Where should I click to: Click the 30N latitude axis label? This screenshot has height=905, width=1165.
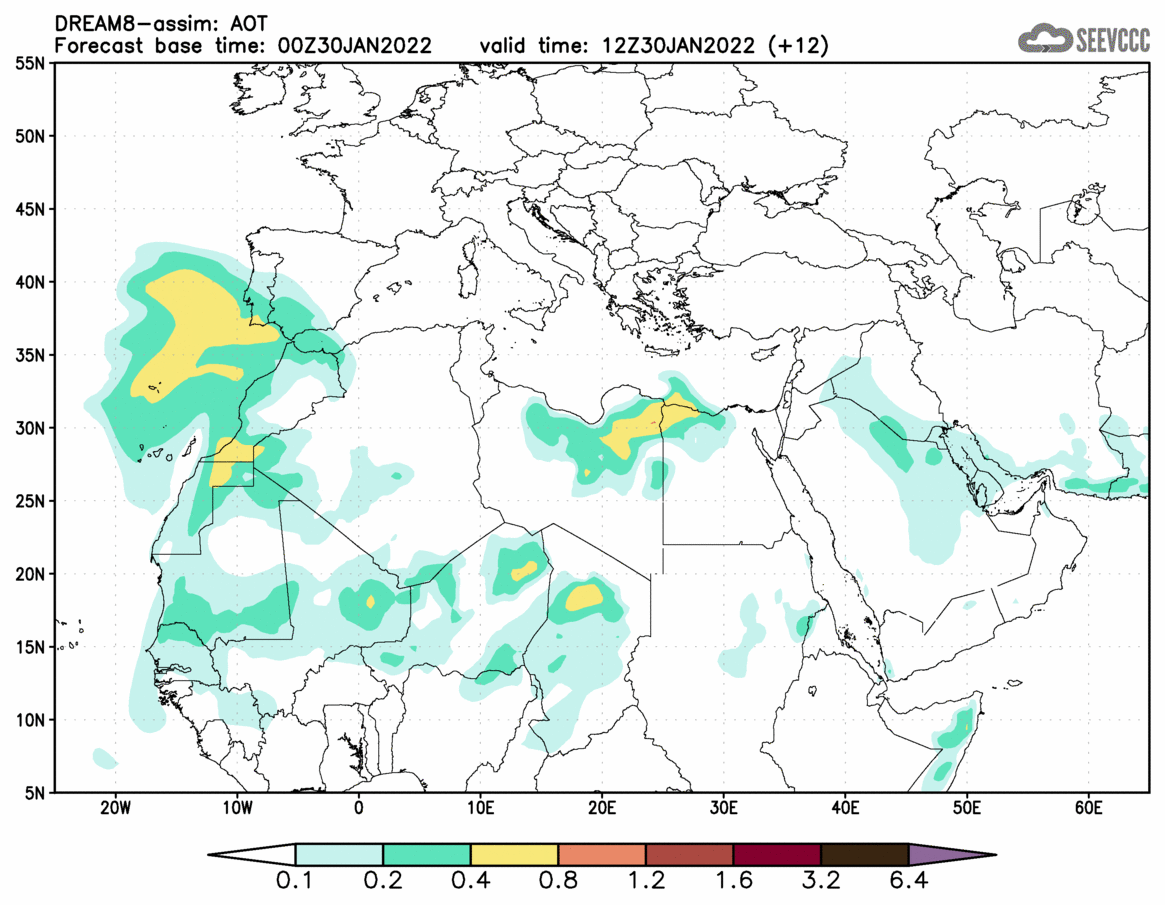pos(30,428)
